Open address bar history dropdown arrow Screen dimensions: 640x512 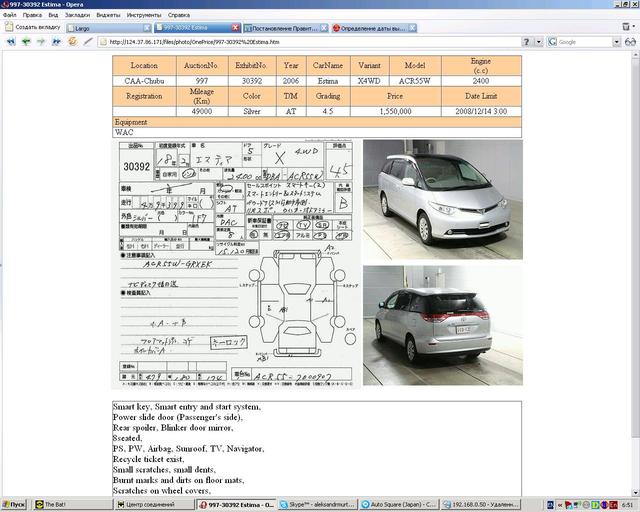[x=539, y=42]
